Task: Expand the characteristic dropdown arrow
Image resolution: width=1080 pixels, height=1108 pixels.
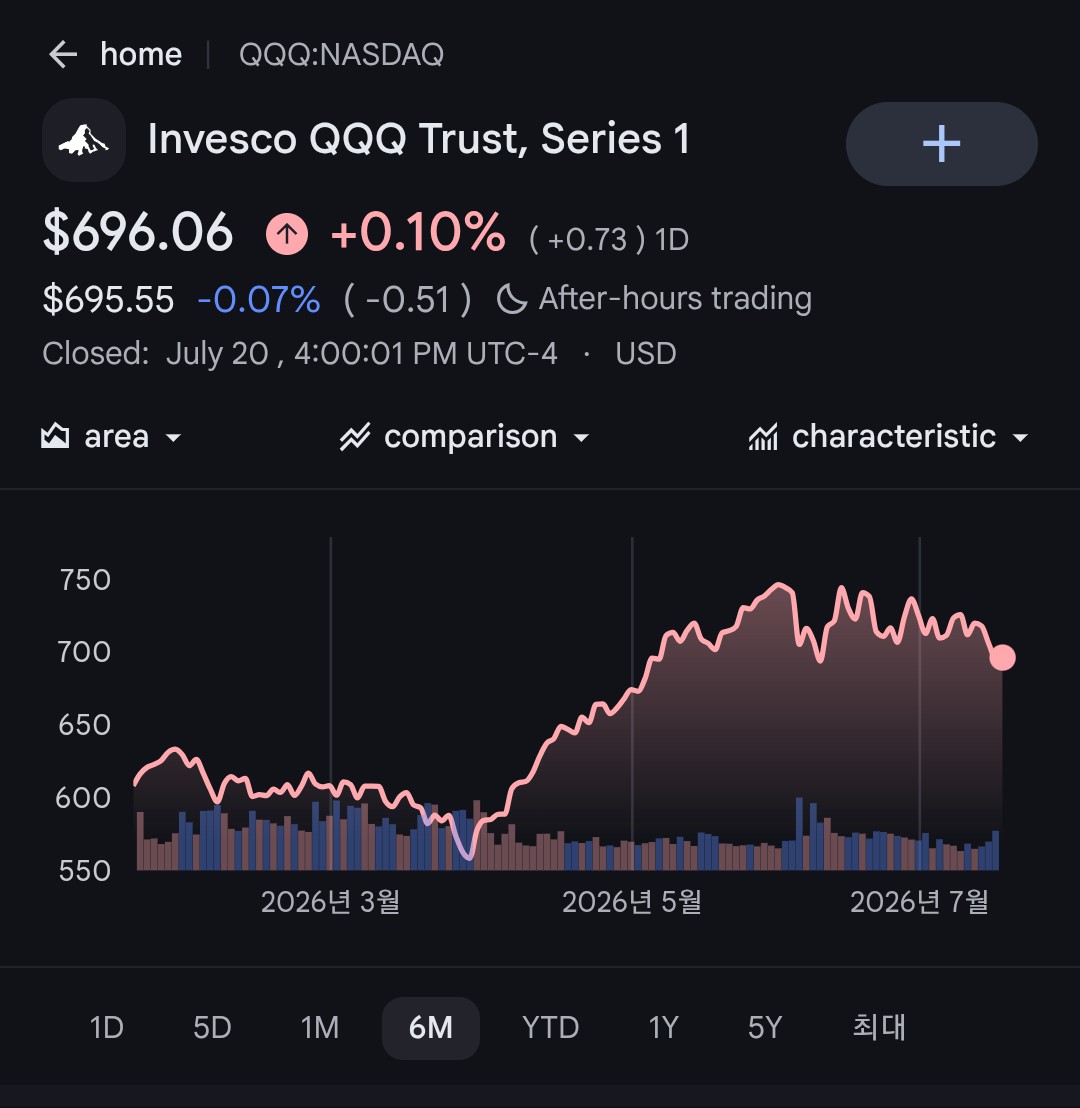Action: click(1020, 438)
